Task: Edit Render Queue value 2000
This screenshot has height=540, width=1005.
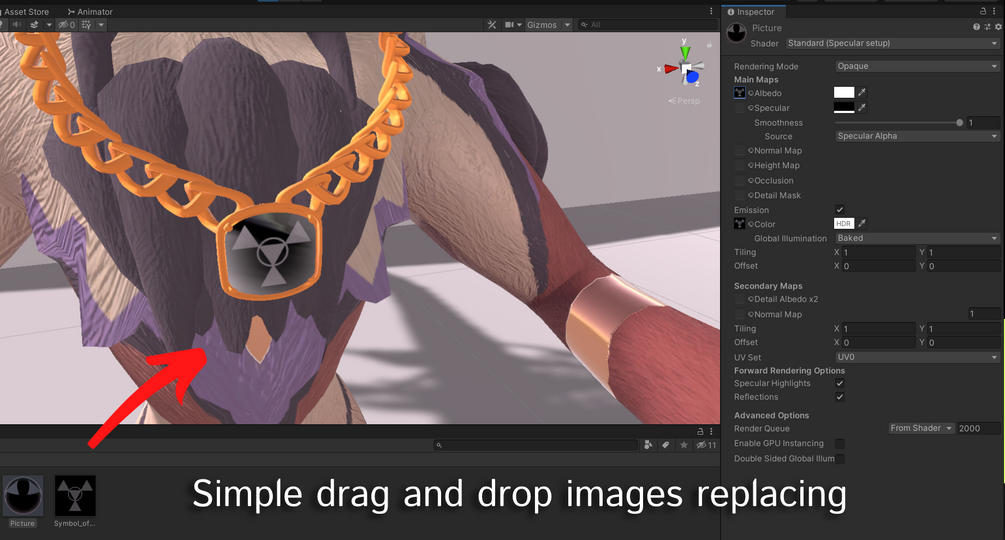Action: 978,428
